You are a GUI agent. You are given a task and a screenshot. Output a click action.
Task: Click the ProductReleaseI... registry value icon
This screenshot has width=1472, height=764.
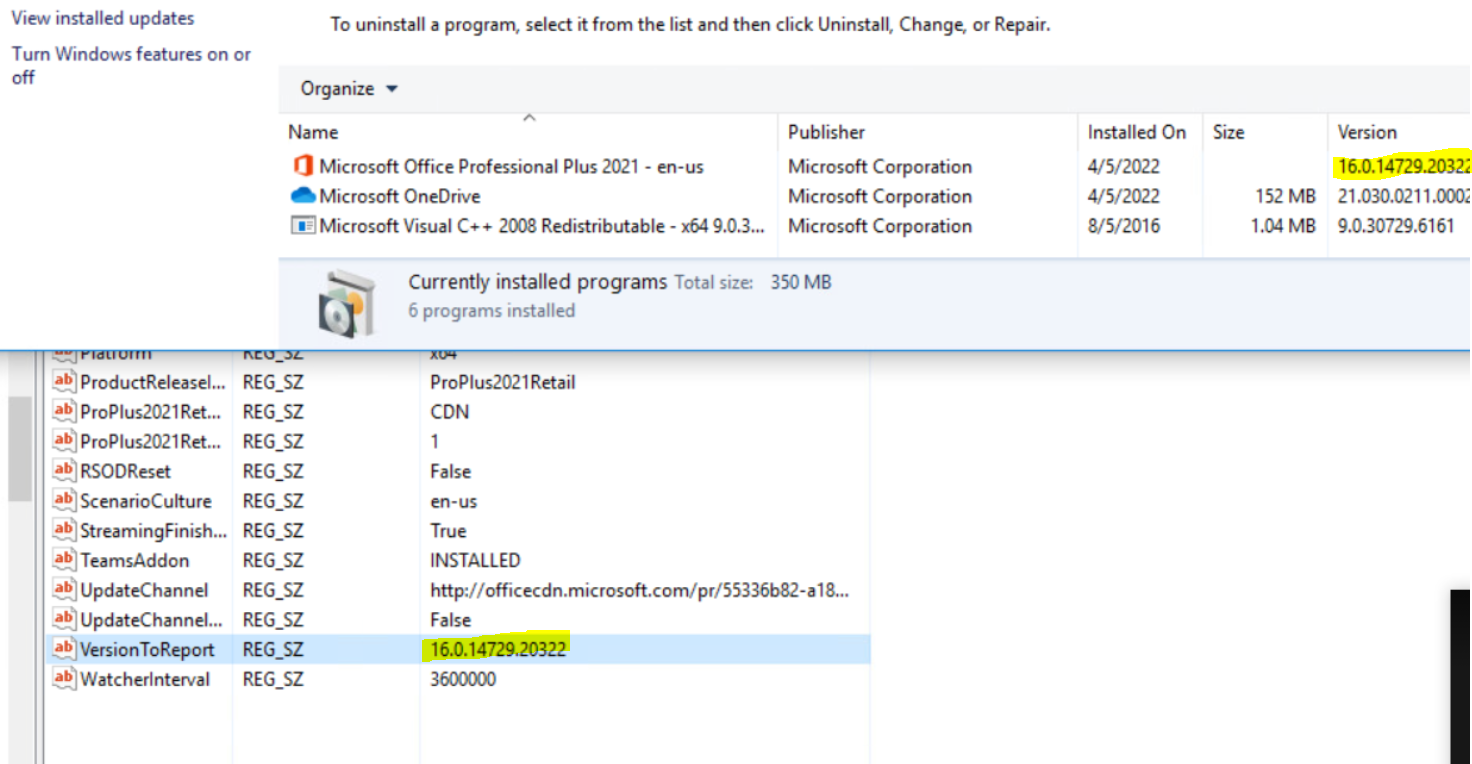pyautogui.click(x=64, y=382)
